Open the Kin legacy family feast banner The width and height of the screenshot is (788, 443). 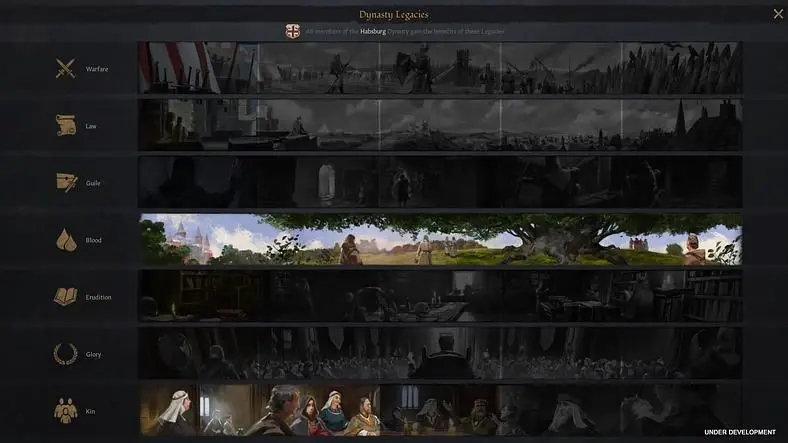point(440,410)
